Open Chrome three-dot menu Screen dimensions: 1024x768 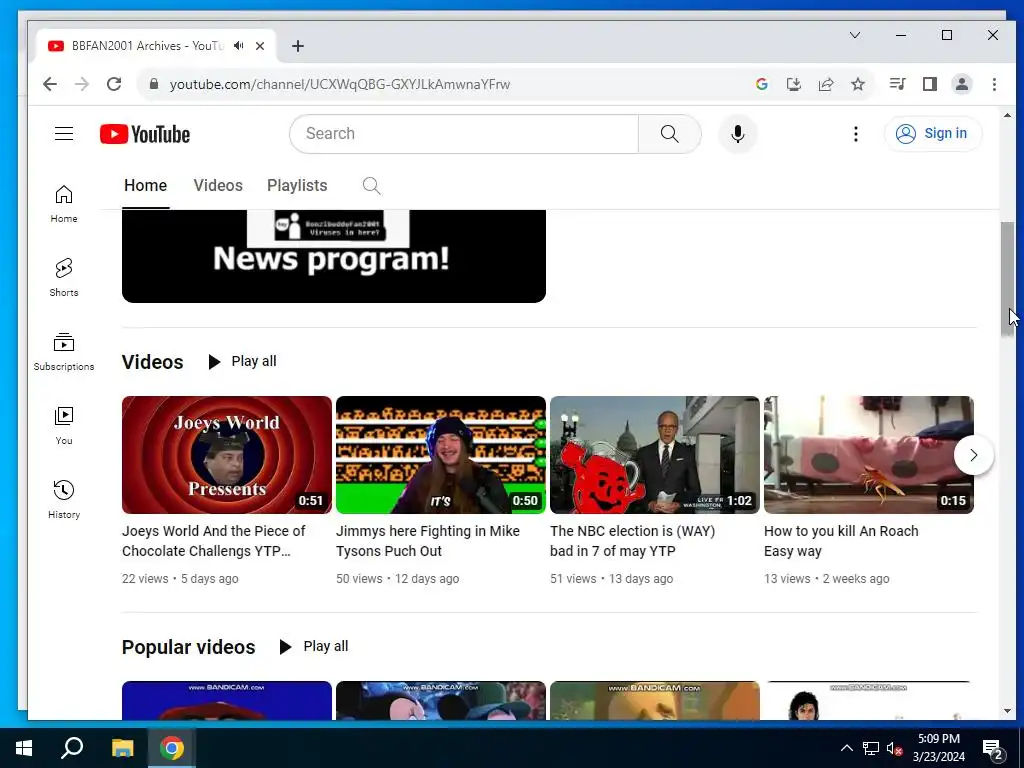click(x=994, y=84)
